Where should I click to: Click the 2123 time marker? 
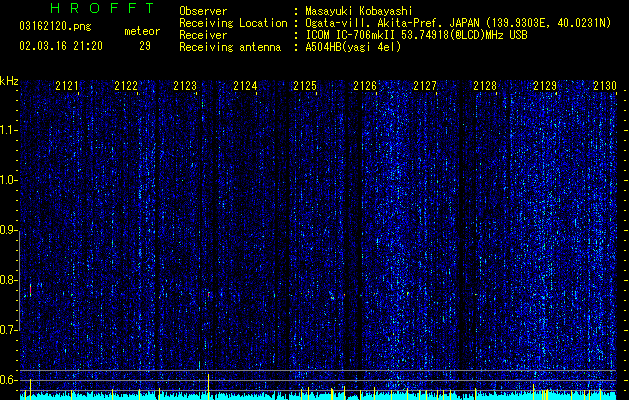pyautogui.click(x=185, y=86)
